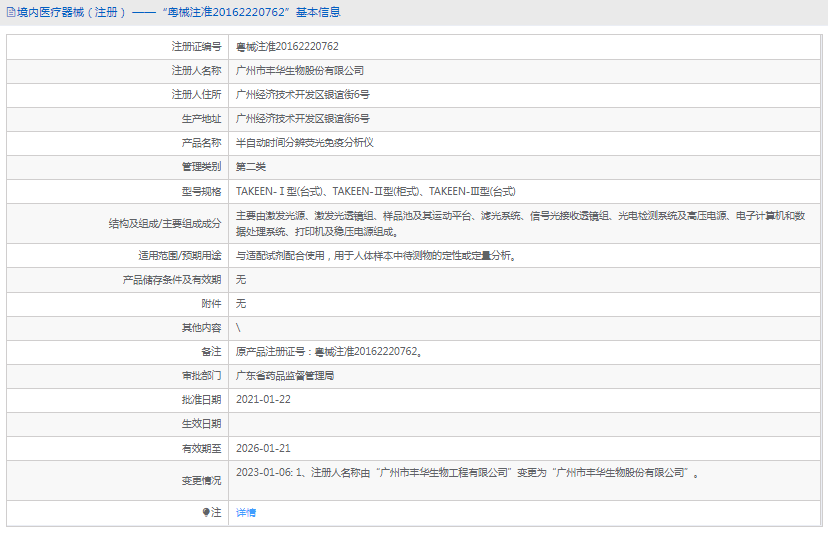Click the 型号规格 label
The image size is (828, 534).
pyautogui.click(x=201, y=191)
